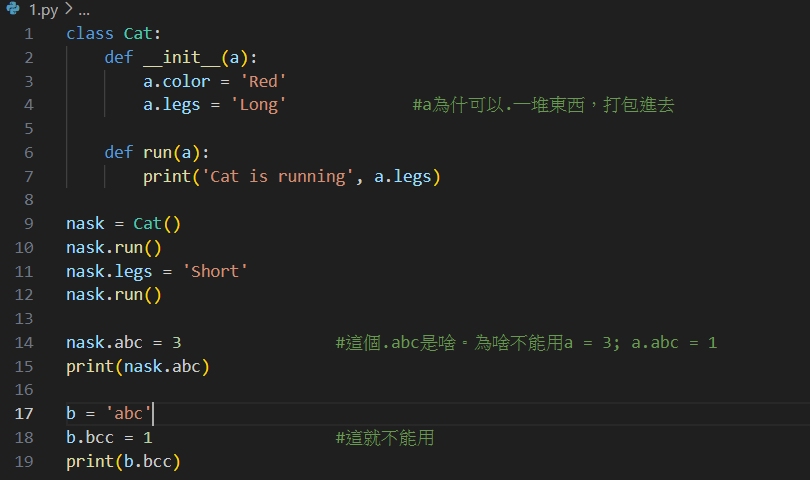
Task: Select line number 1 in gutter
Action: pyautogui.click(x=29, y=34)
